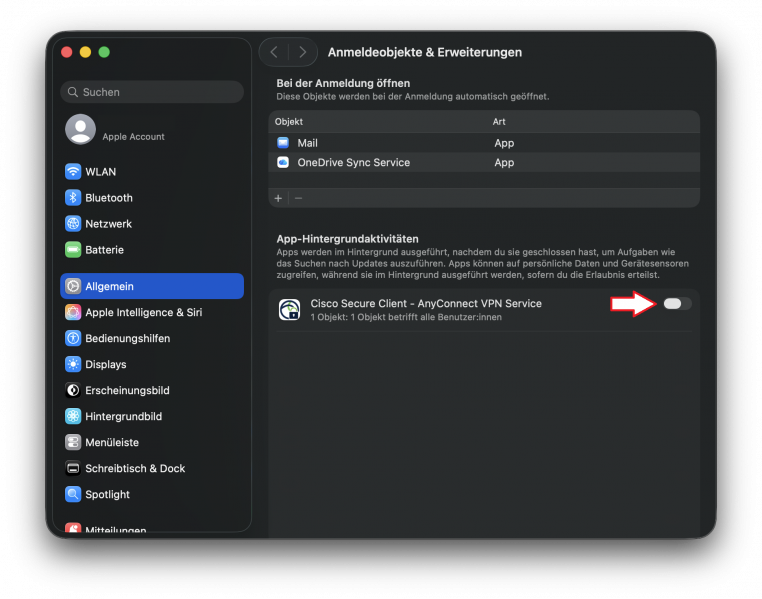Viewport: 762px width, 599px height.
Task: Open WLAN settings
Action: point(152,171)
